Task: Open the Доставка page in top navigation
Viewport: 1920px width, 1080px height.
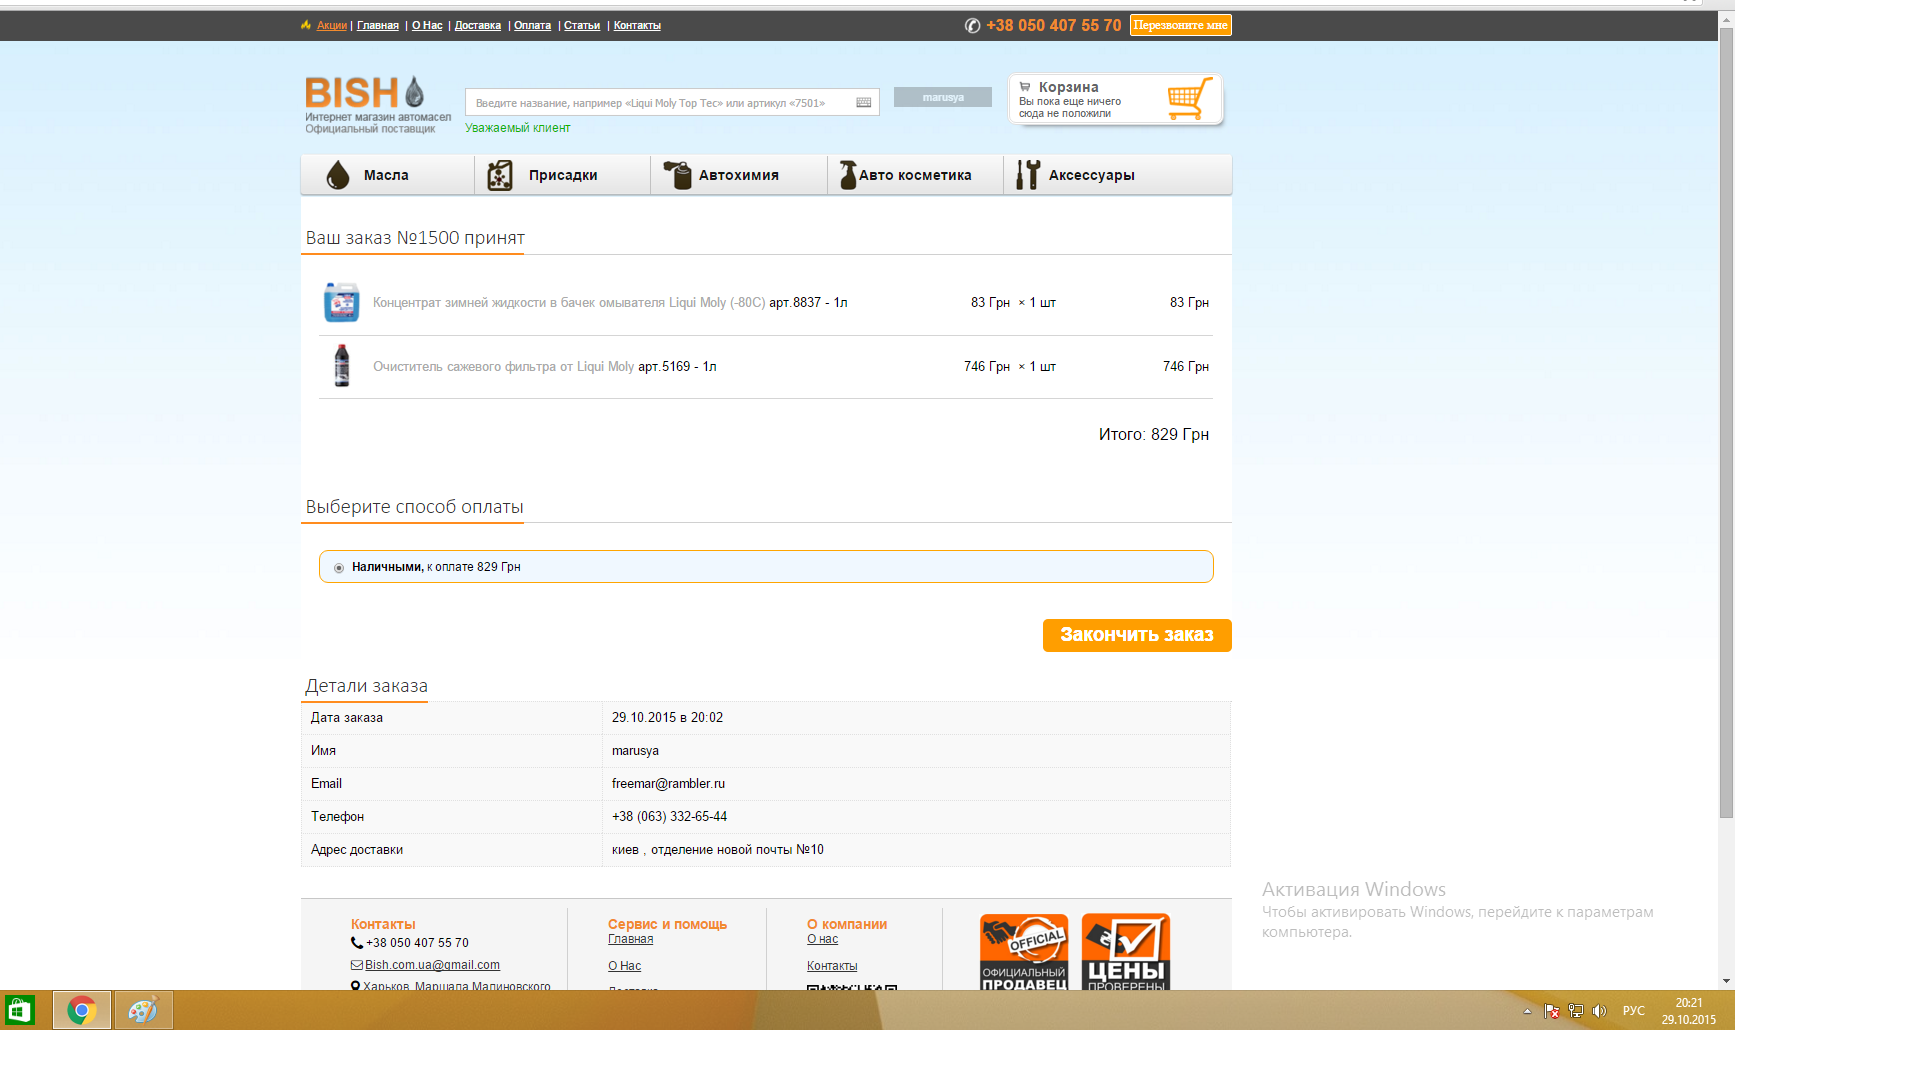Action: click(477, 26)
